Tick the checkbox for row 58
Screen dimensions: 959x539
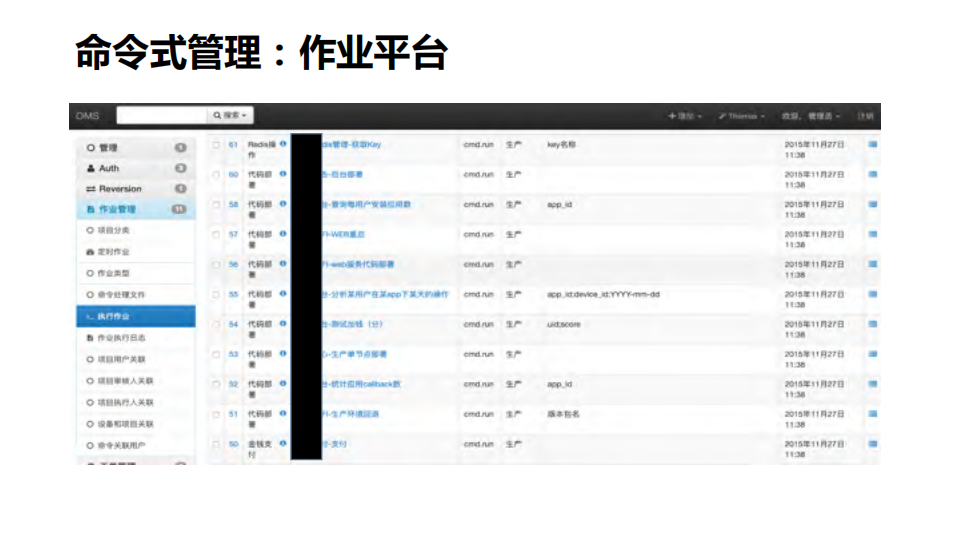click(x=216, y=205)
